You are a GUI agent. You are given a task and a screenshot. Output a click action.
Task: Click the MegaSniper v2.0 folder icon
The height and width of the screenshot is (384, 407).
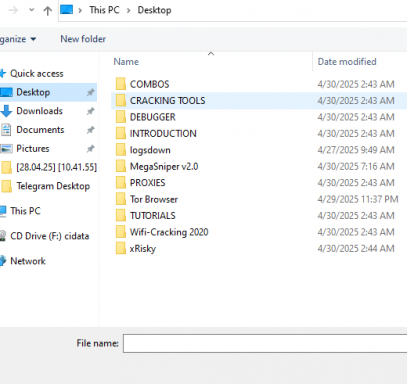click(121, 166)
